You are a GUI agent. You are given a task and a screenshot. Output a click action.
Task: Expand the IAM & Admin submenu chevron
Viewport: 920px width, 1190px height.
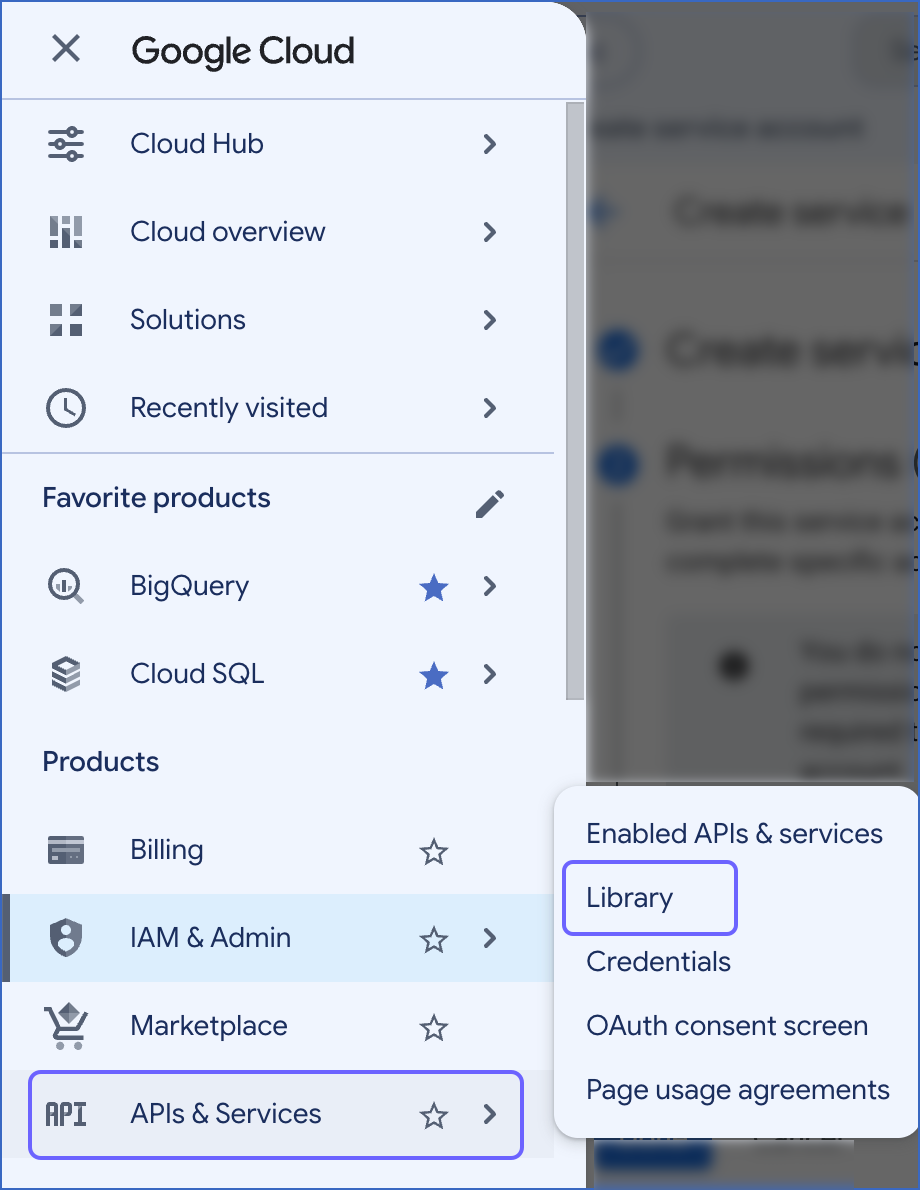tap(490, 938)
